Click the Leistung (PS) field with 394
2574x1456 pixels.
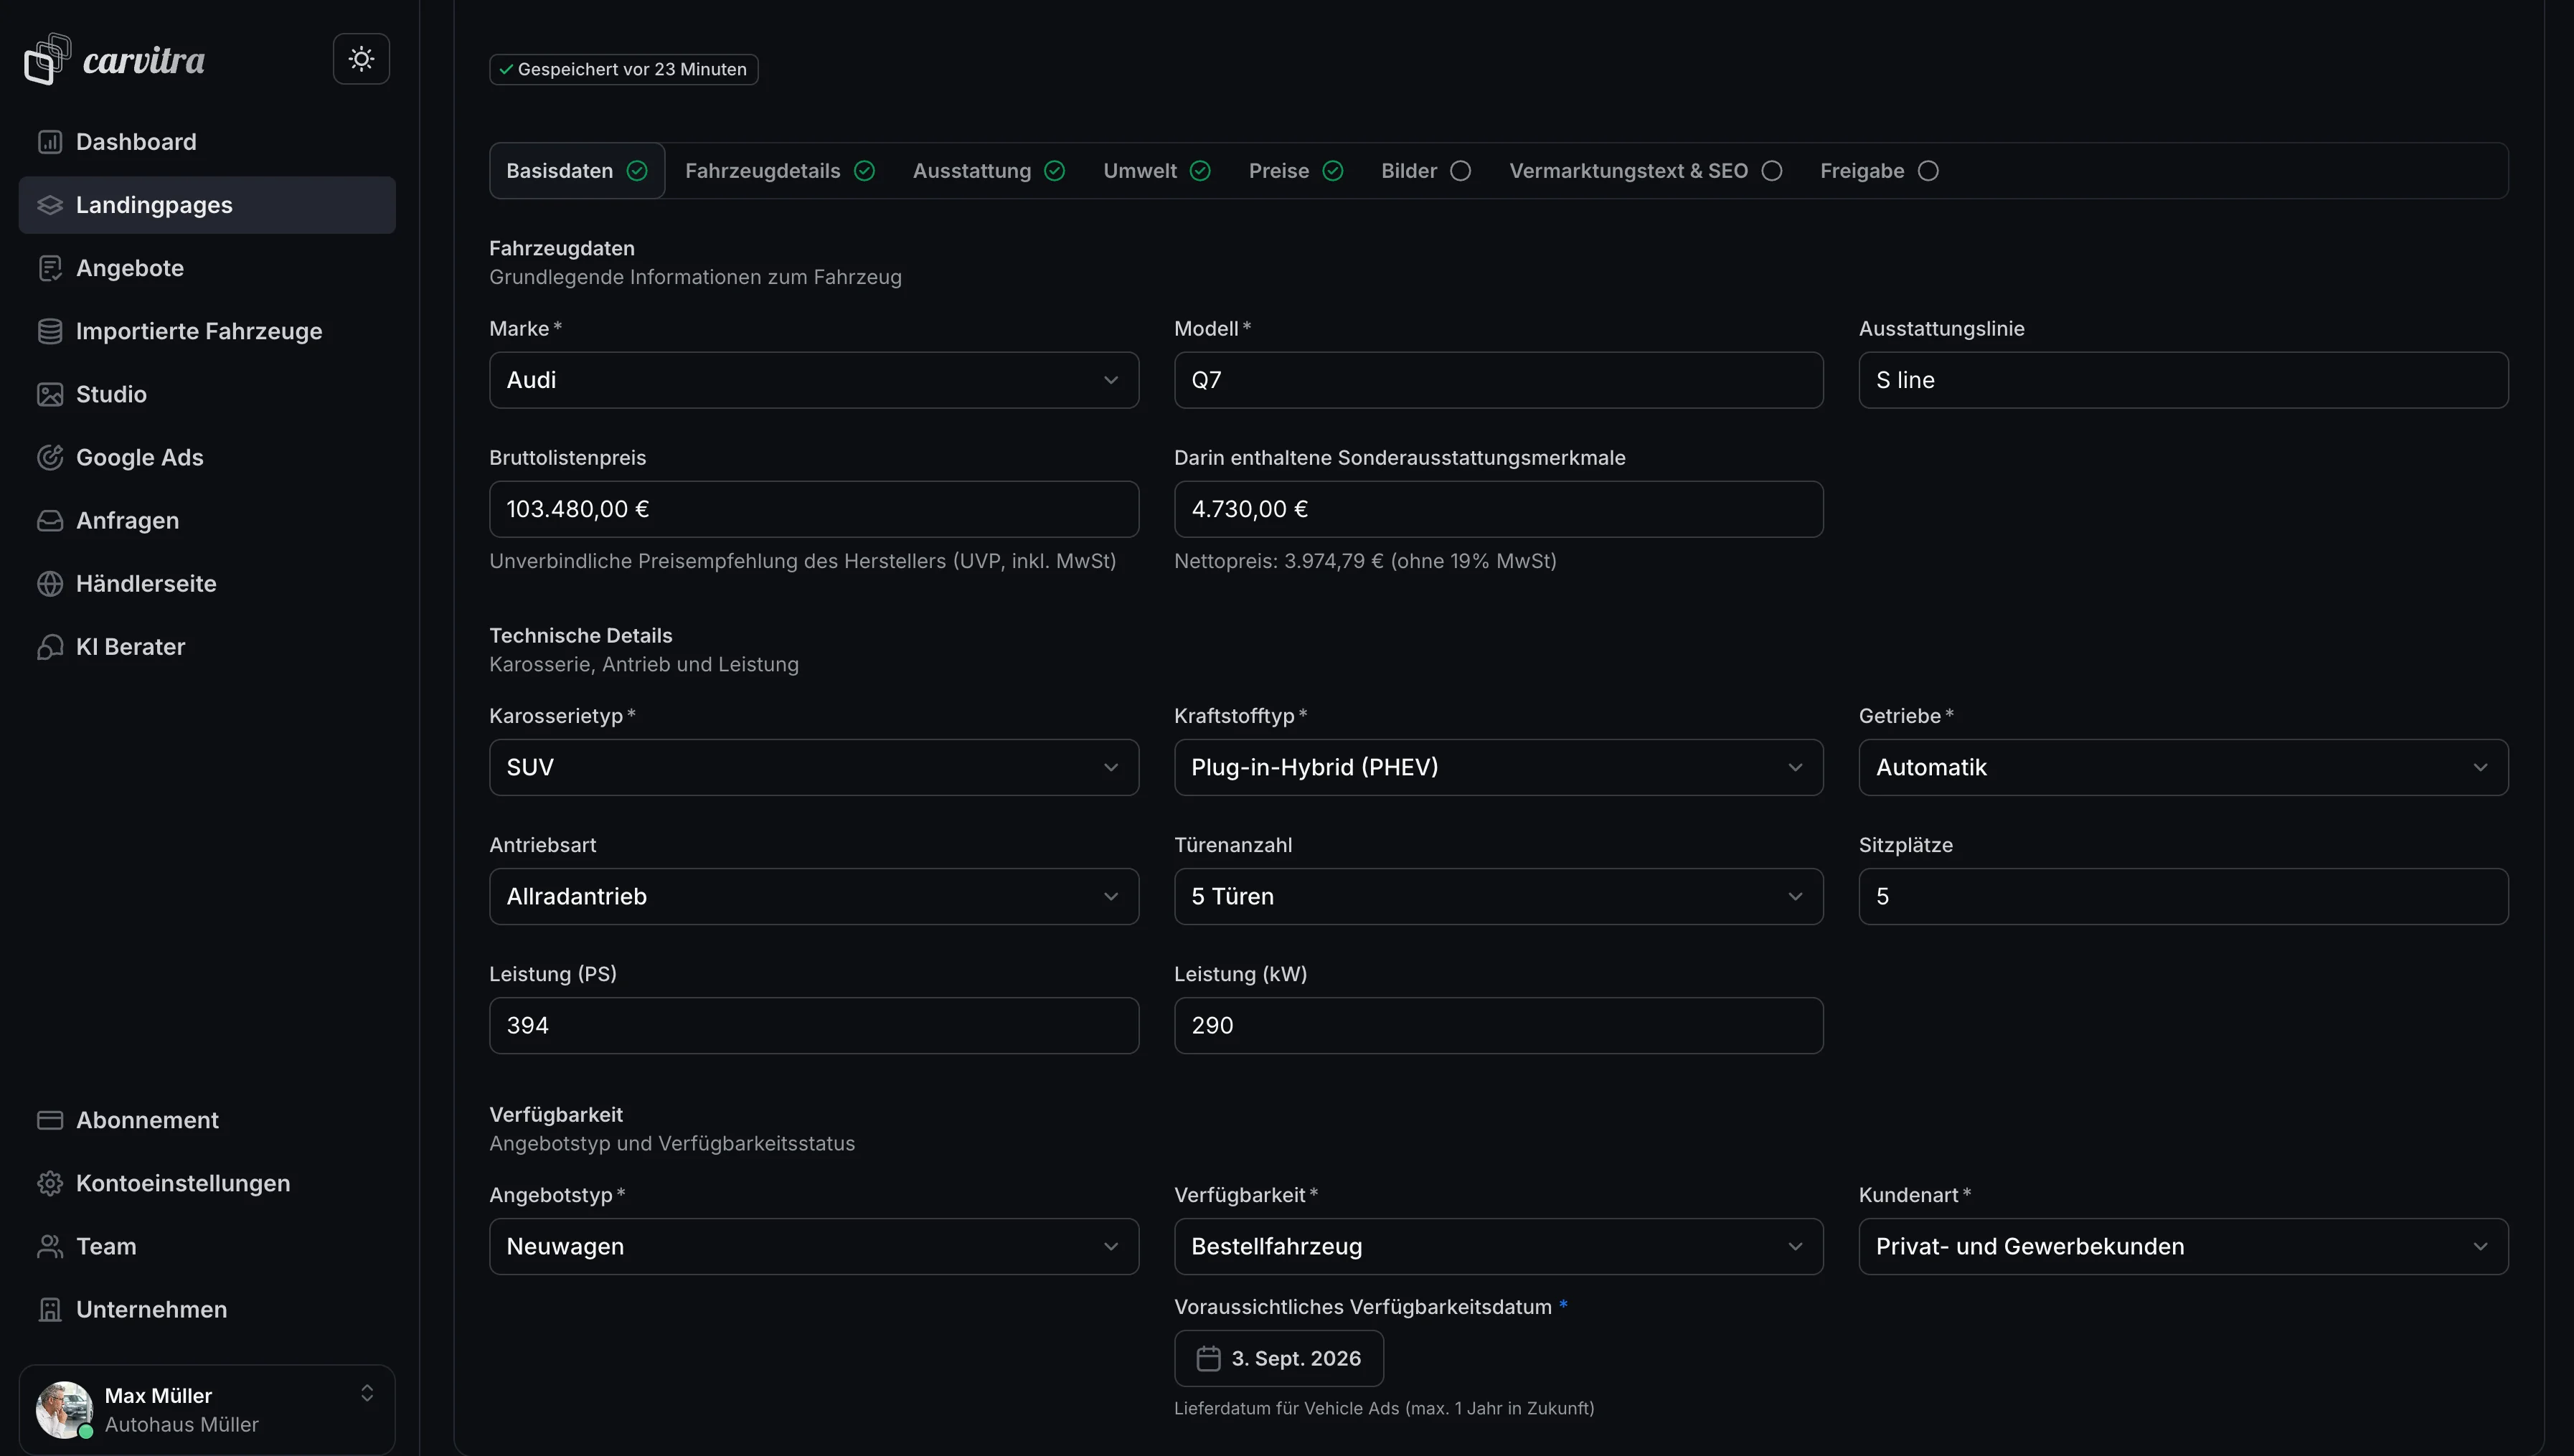point(814,1025)
